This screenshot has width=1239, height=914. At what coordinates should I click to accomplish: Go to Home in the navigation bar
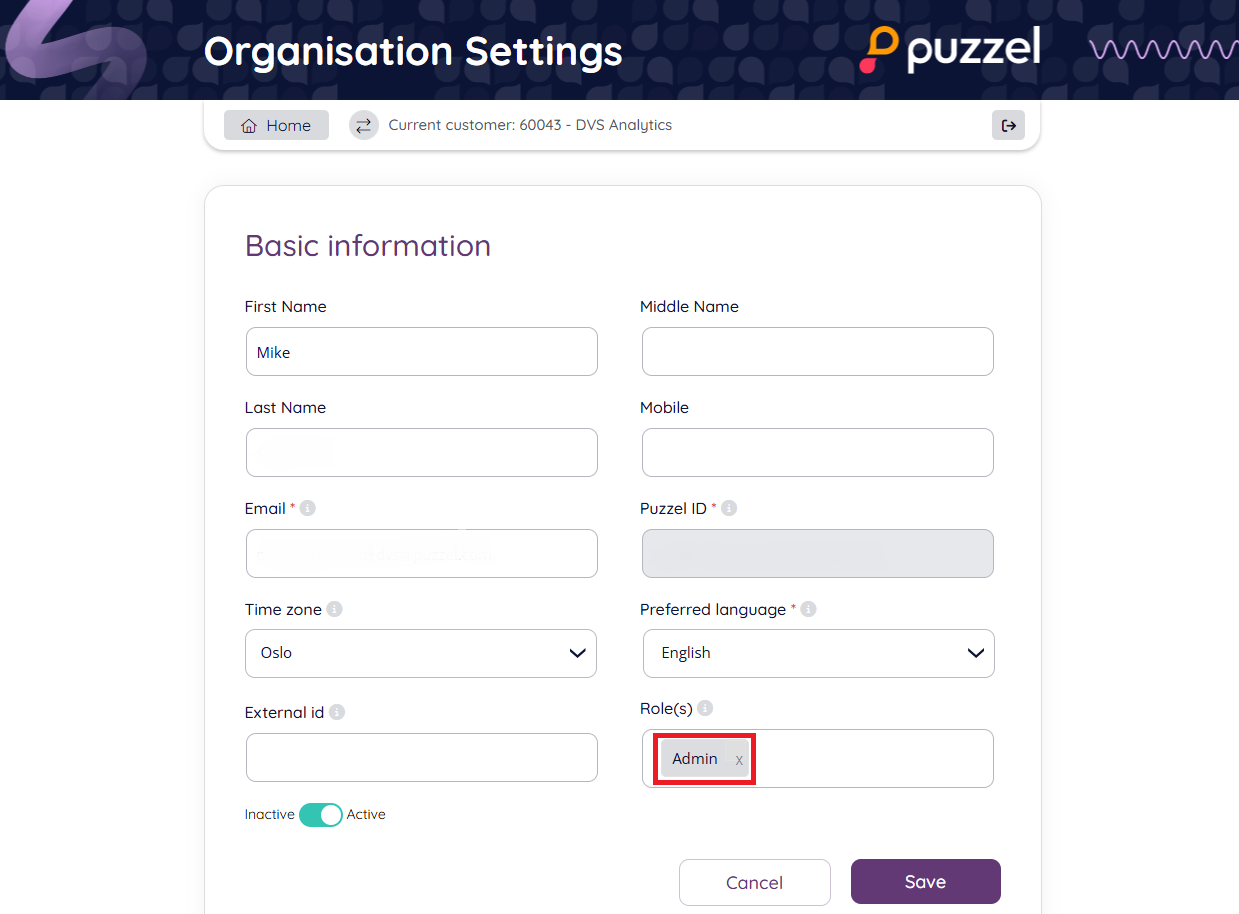(x=276, y=125)
